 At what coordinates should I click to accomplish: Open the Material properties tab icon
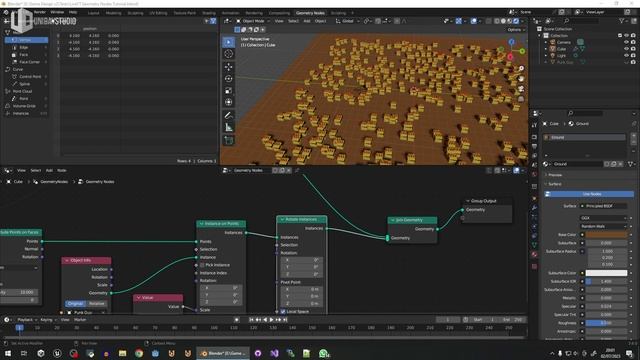534,254
